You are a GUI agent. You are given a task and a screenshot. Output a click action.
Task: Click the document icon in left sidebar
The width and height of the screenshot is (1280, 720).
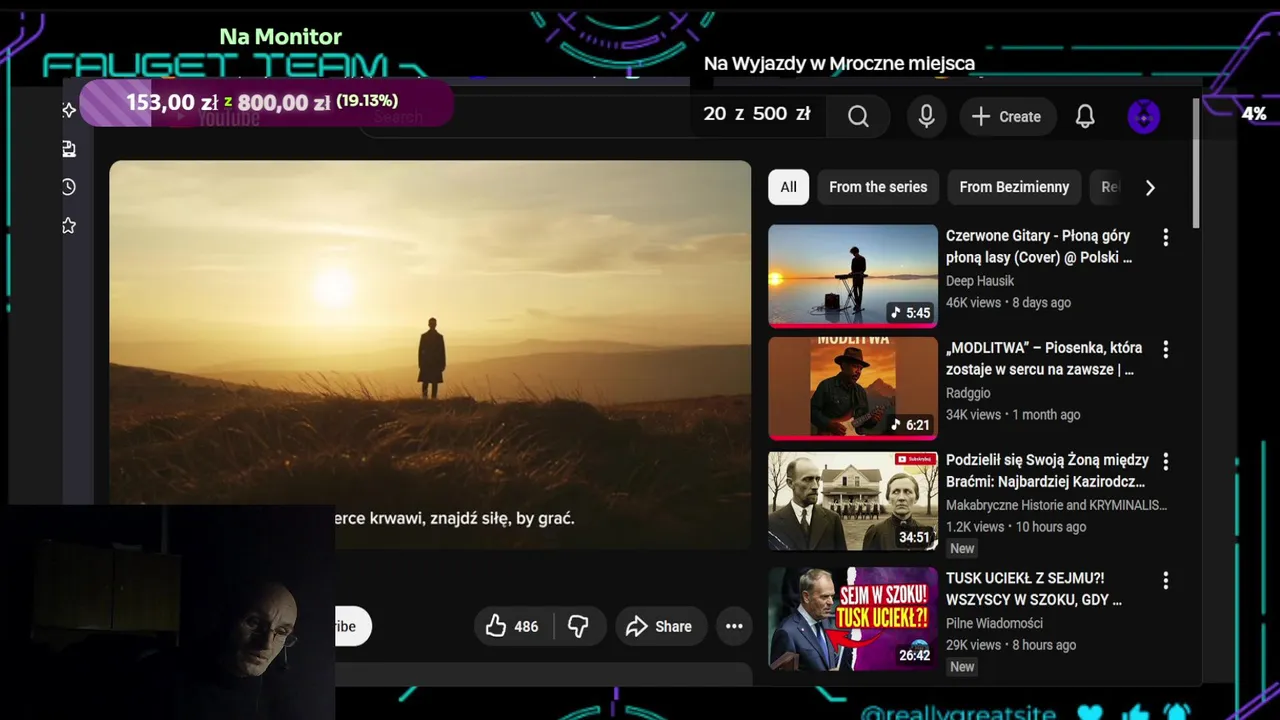pyautogui.click(x=69, y=149)
